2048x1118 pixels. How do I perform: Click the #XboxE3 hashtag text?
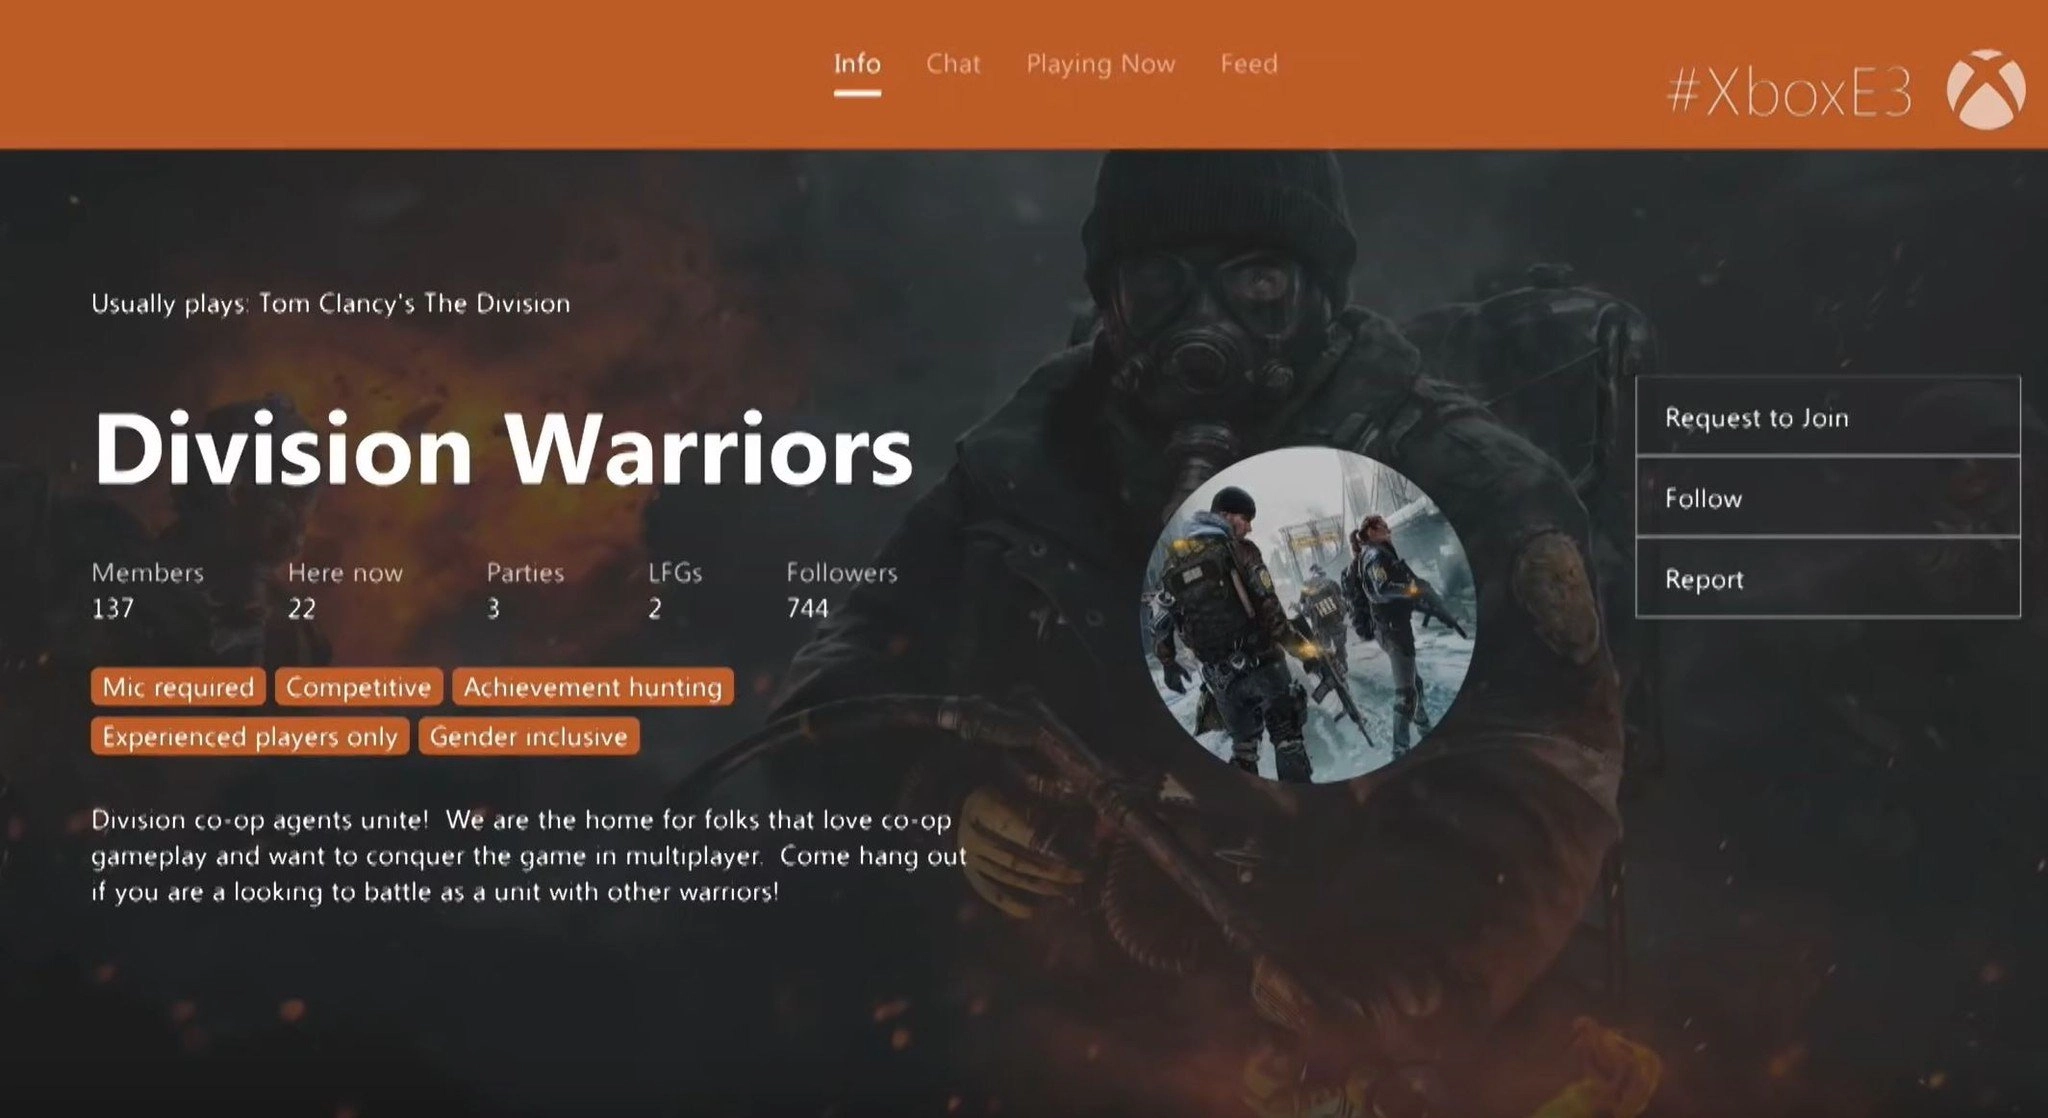click(x=1790, y=93)
